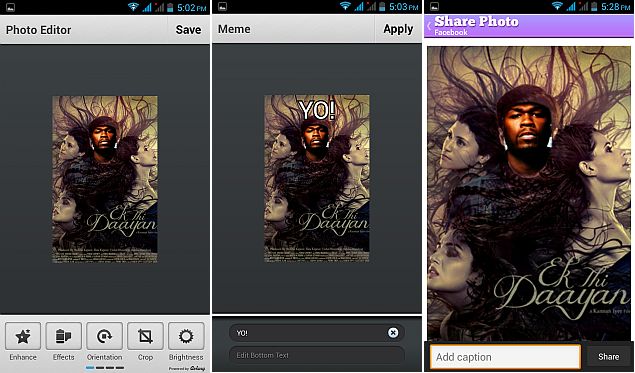Clear the YO! top text field
Viewport: 635px width, 373px height.
pyautogui.click(x=393, y=333)
